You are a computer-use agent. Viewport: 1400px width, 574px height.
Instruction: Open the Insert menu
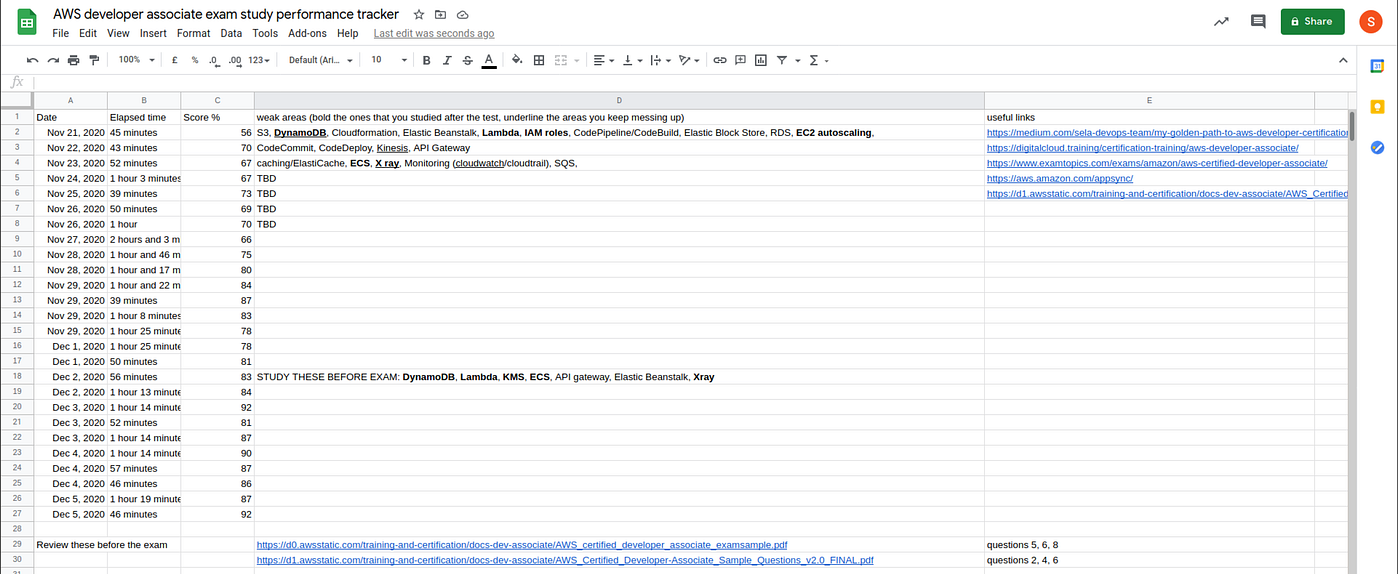153,33
